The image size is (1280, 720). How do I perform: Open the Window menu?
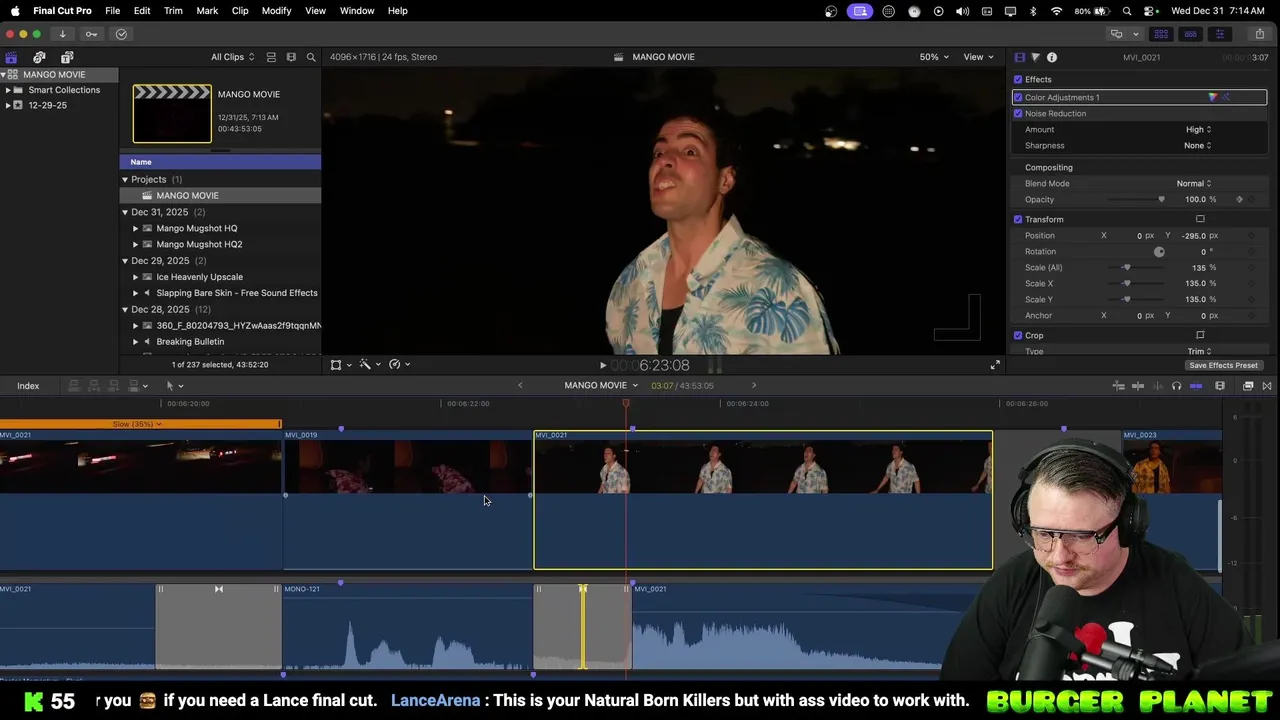(357, 10)
